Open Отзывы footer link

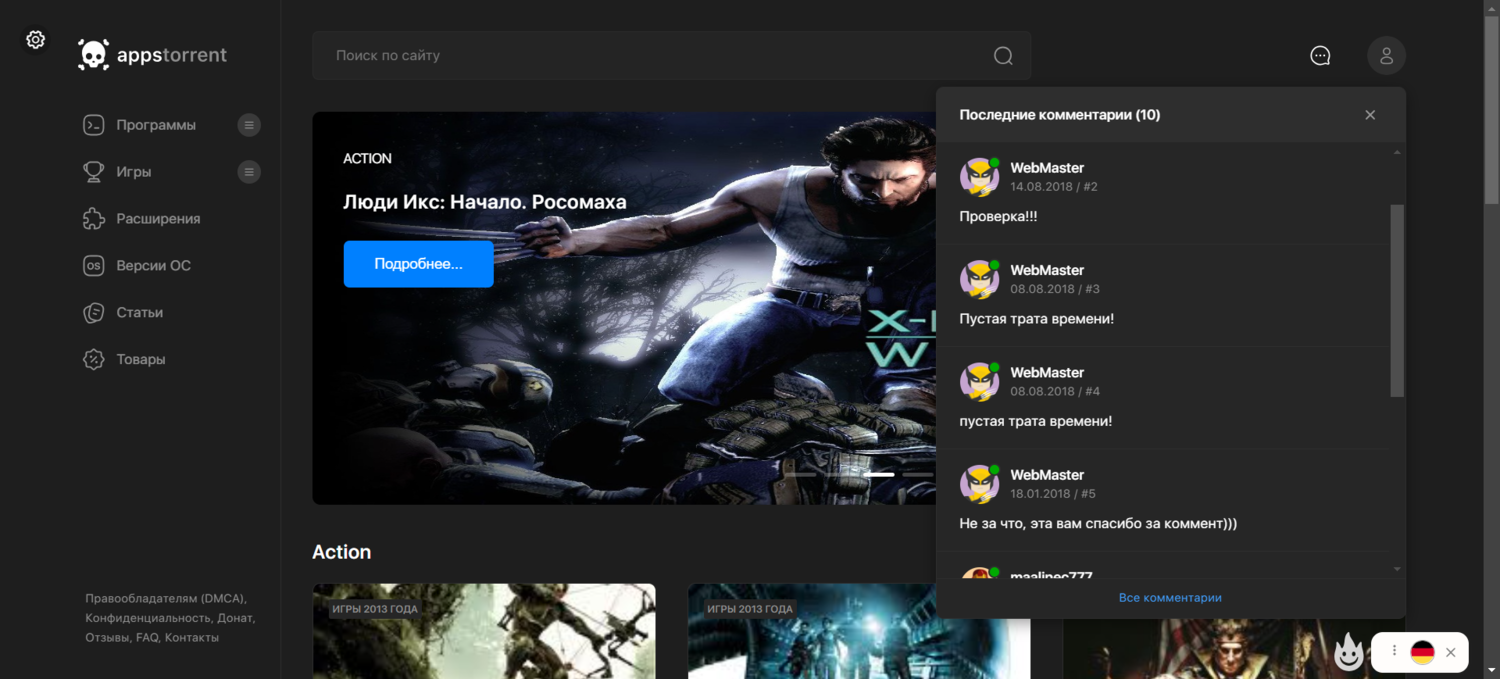[x=106, y=638]
